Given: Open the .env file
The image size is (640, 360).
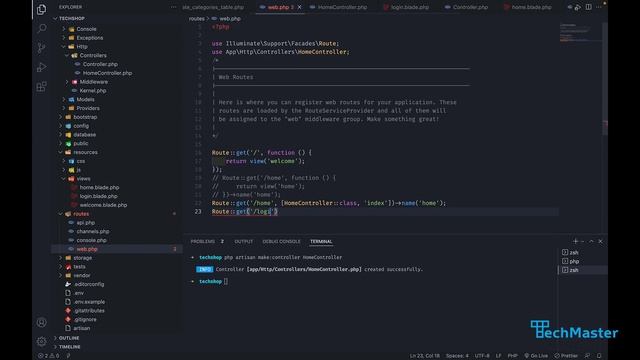Looking at the screenshot, I should [78, 293].
